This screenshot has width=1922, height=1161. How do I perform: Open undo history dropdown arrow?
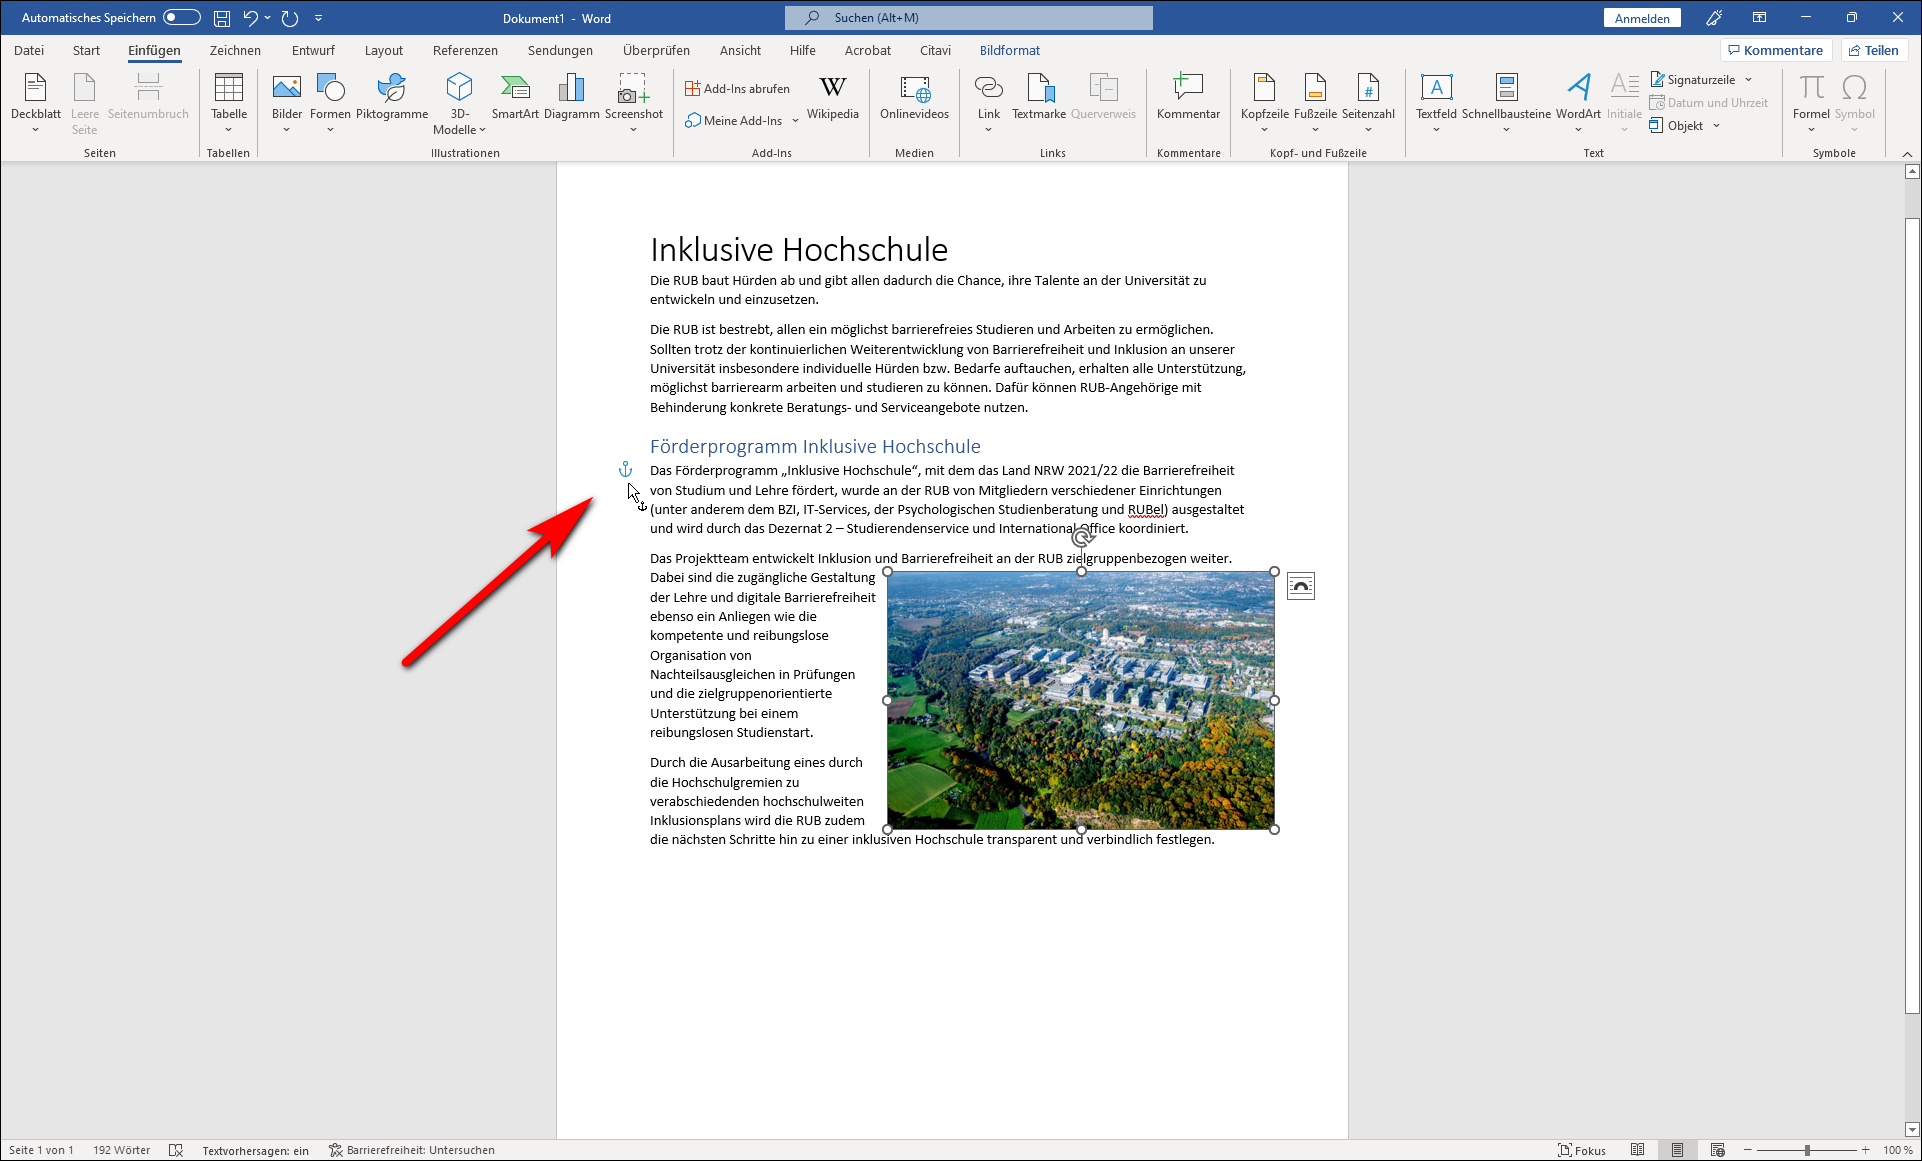(x=268, y=18)
